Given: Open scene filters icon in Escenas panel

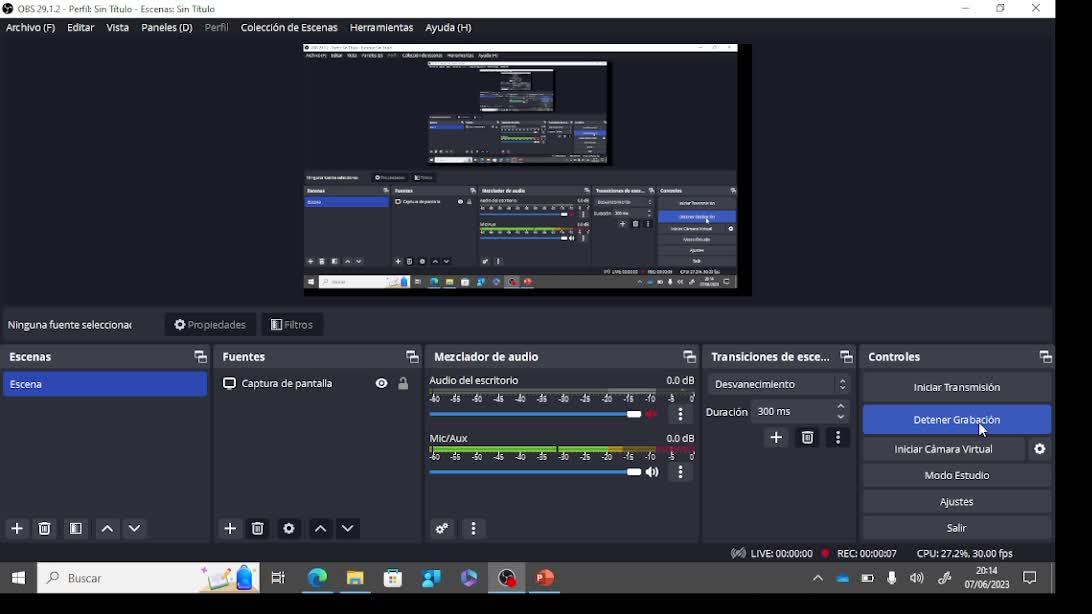Looking at the screenshot, I should coord(76,529).
